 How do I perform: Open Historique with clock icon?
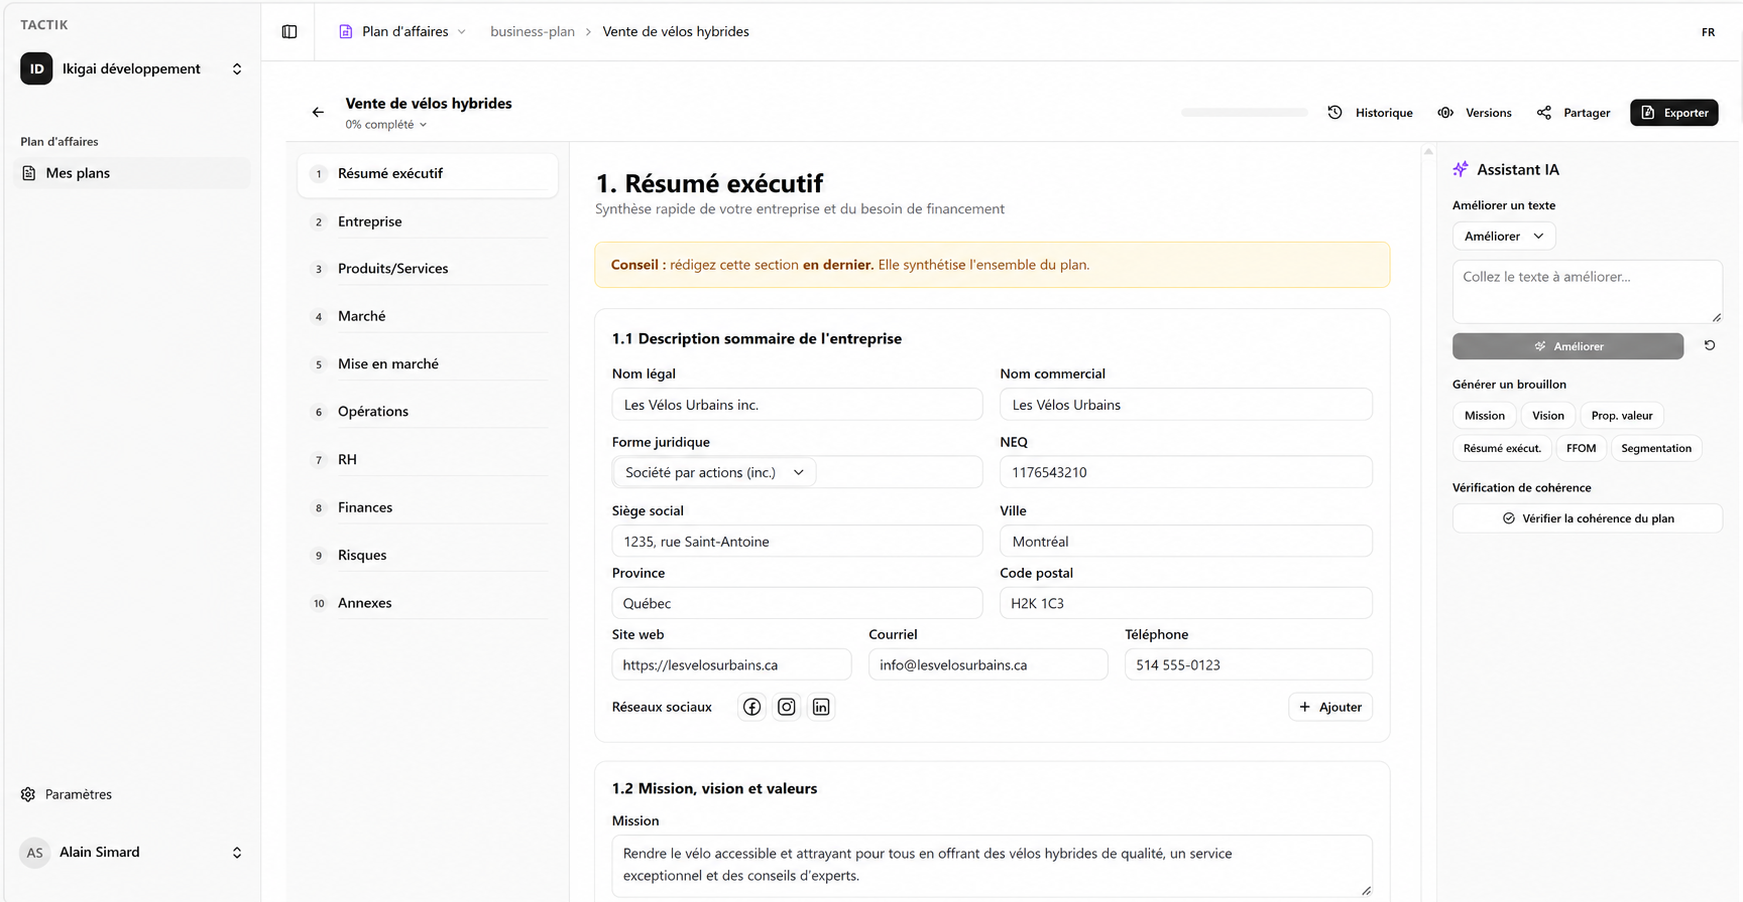coord(1370,113)
